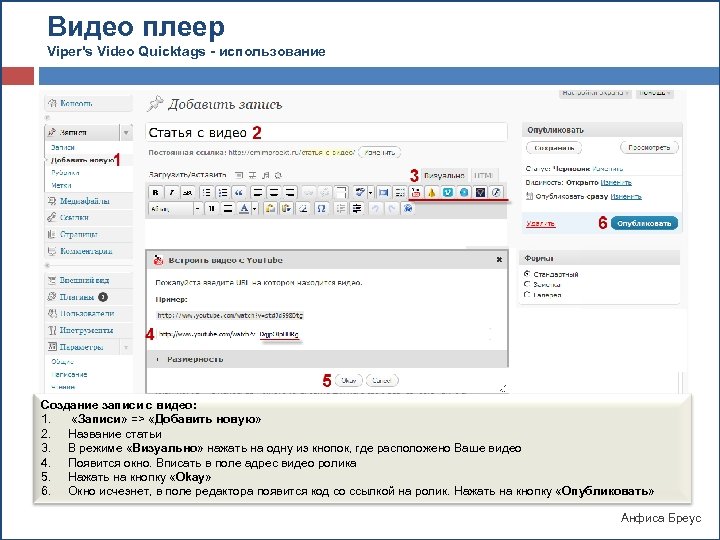Paste as plain text icon
Image resolution: width=720 pixels, height=540 pixels.
pos(270,209)
